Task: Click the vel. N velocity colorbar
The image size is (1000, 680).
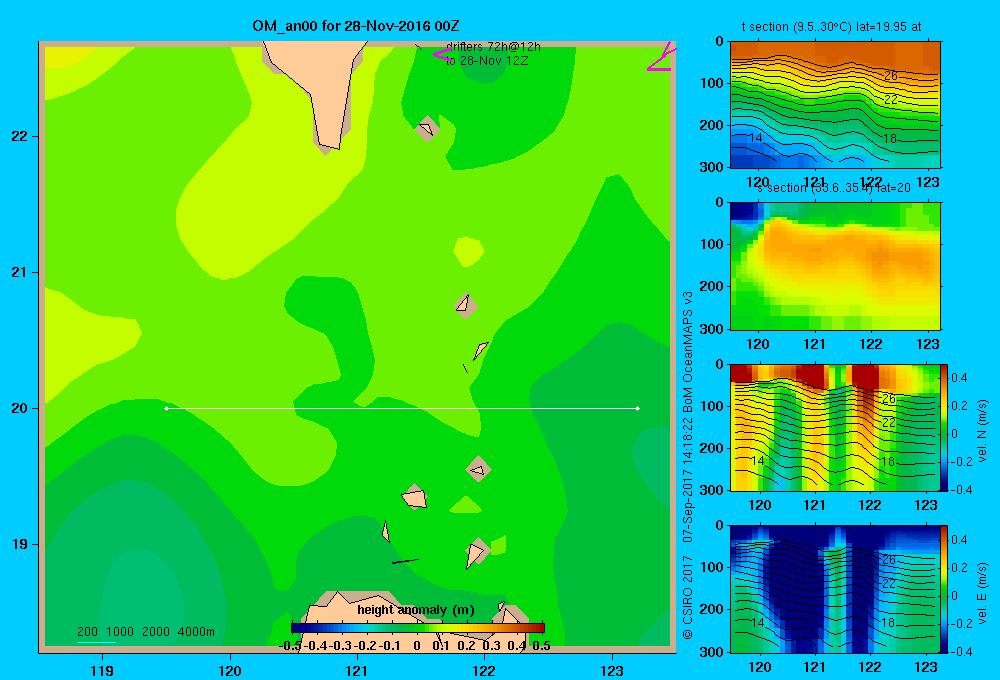Action: (944, 427)
